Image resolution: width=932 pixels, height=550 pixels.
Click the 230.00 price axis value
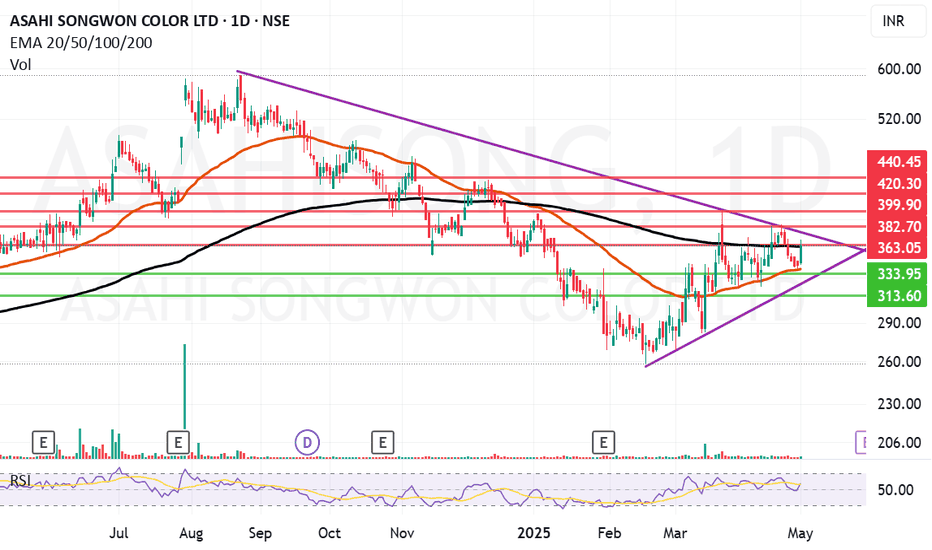coord(899,404)
